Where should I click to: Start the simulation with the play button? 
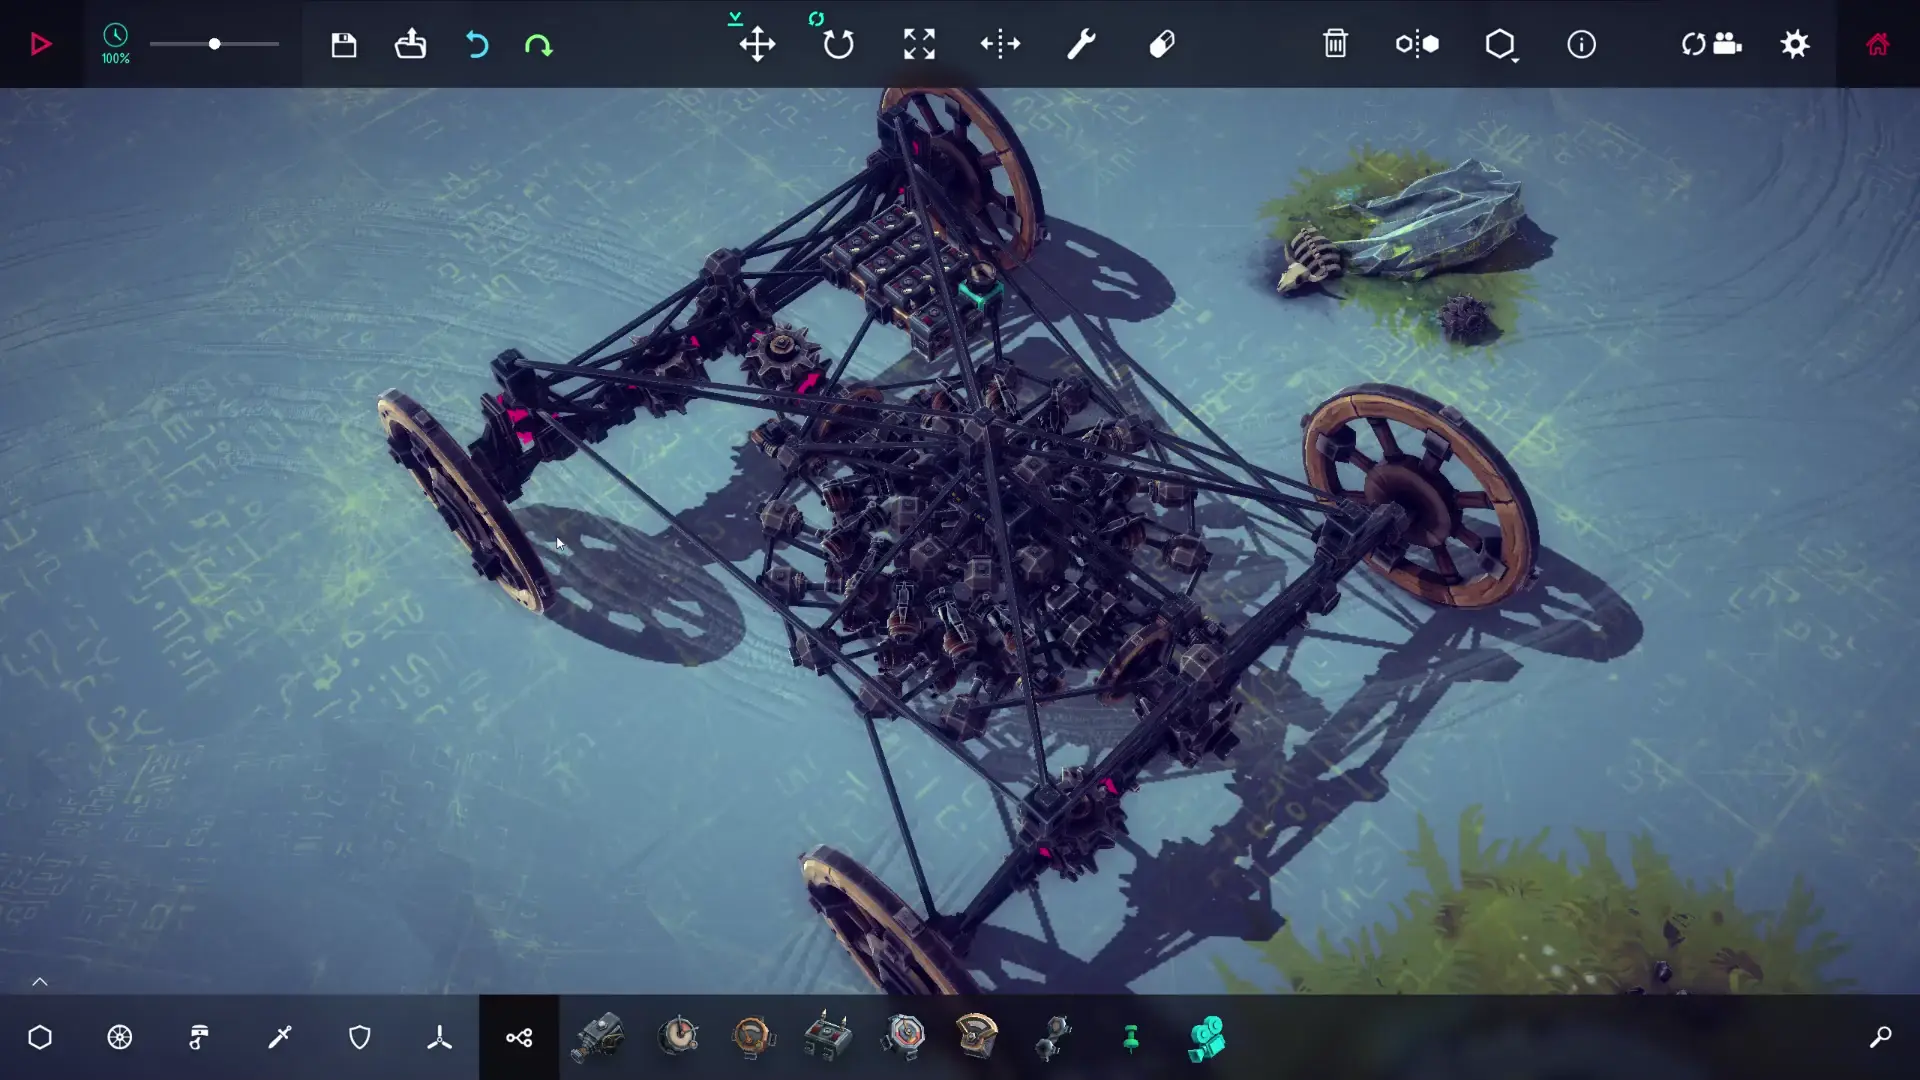[41, 44]
